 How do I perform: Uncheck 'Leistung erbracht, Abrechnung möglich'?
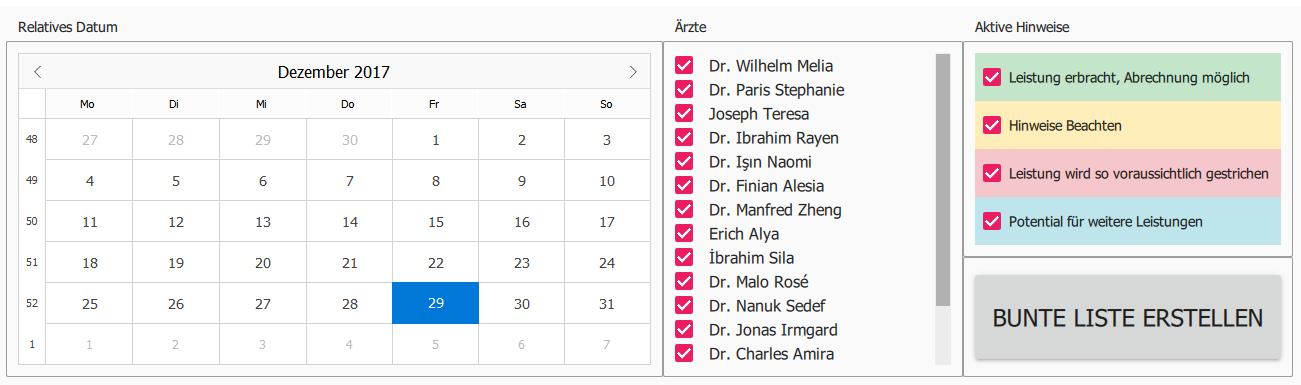(x=992, y=77)
